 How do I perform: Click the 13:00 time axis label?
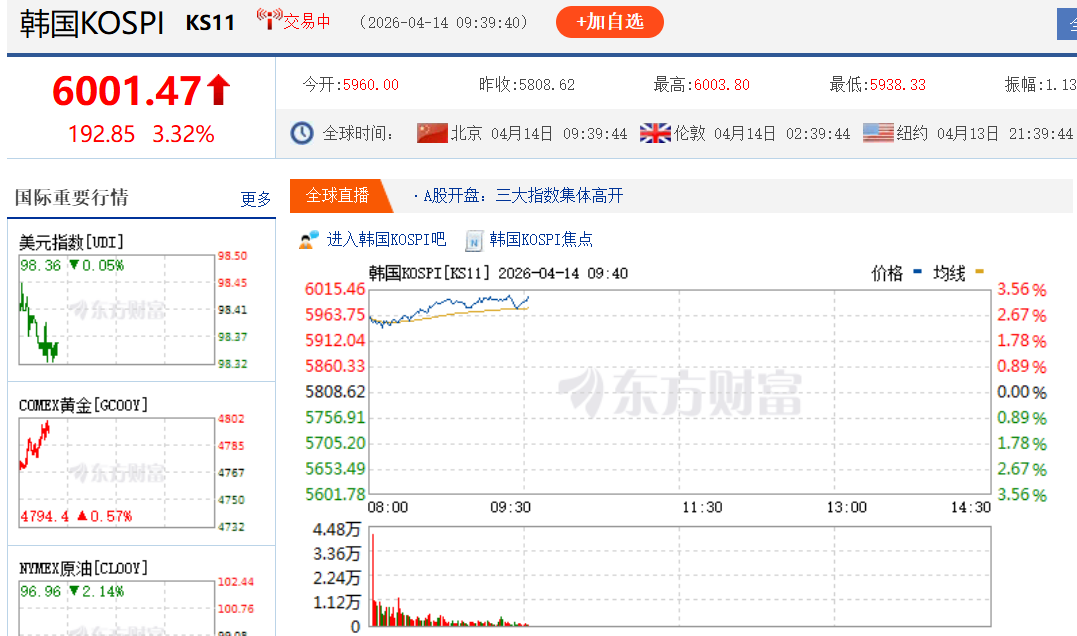(x=846, y=508)
